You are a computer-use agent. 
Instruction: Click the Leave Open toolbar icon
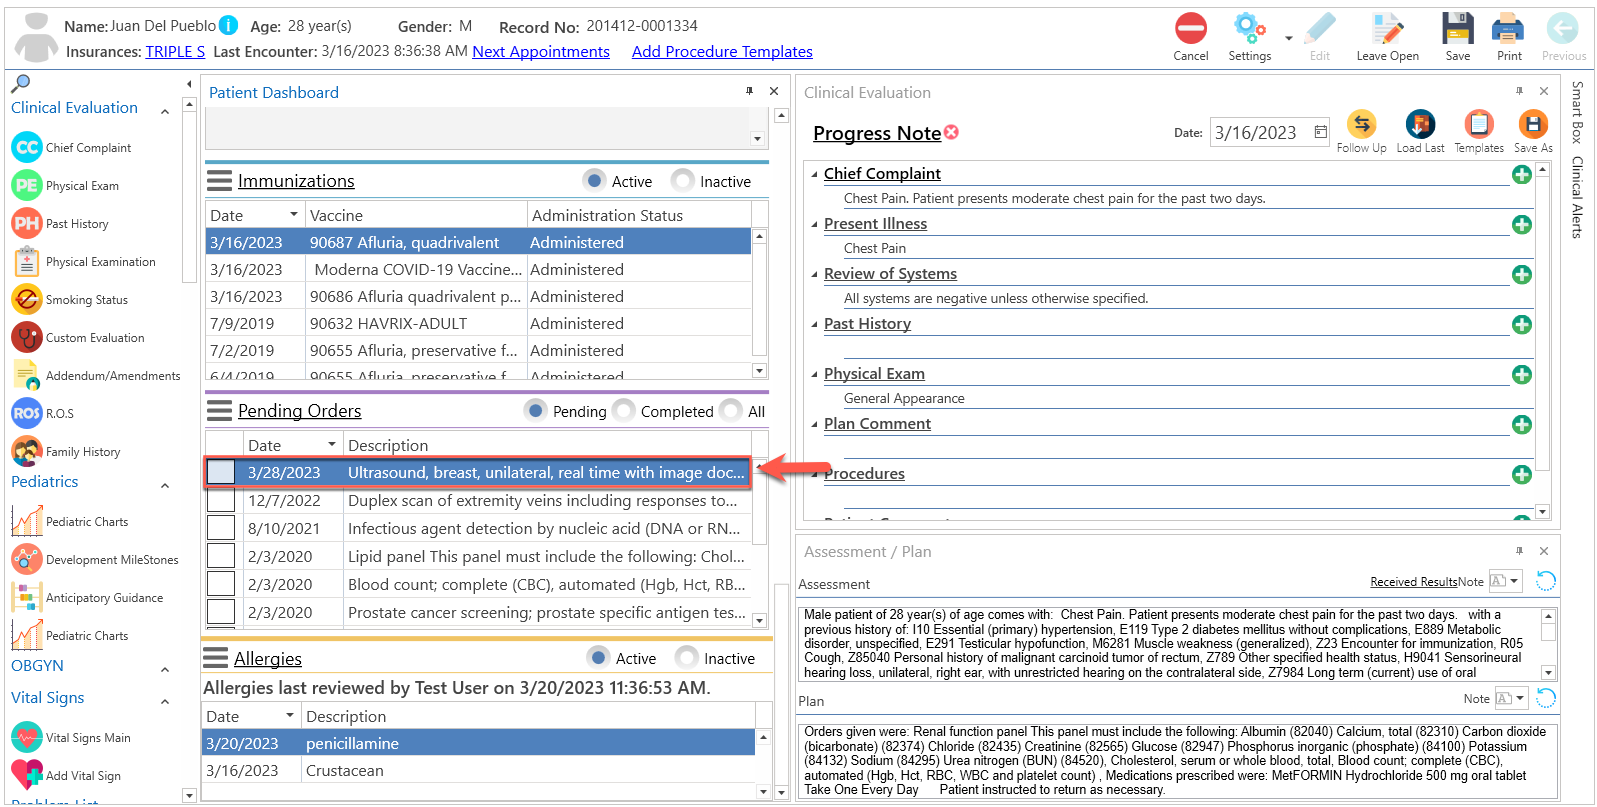coord(1387,29)
